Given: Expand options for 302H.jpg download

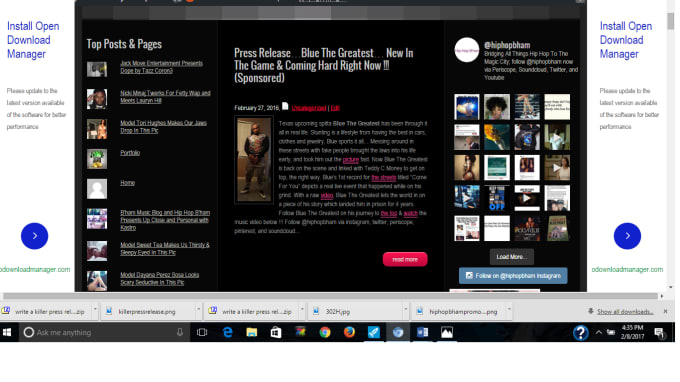Looking at the screenshot, I should [x=405, y=310].
